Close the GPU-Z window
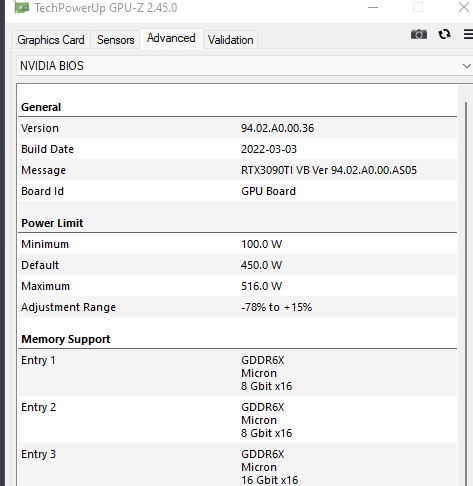This screenshot has width=473, height=486. [464, 7]
